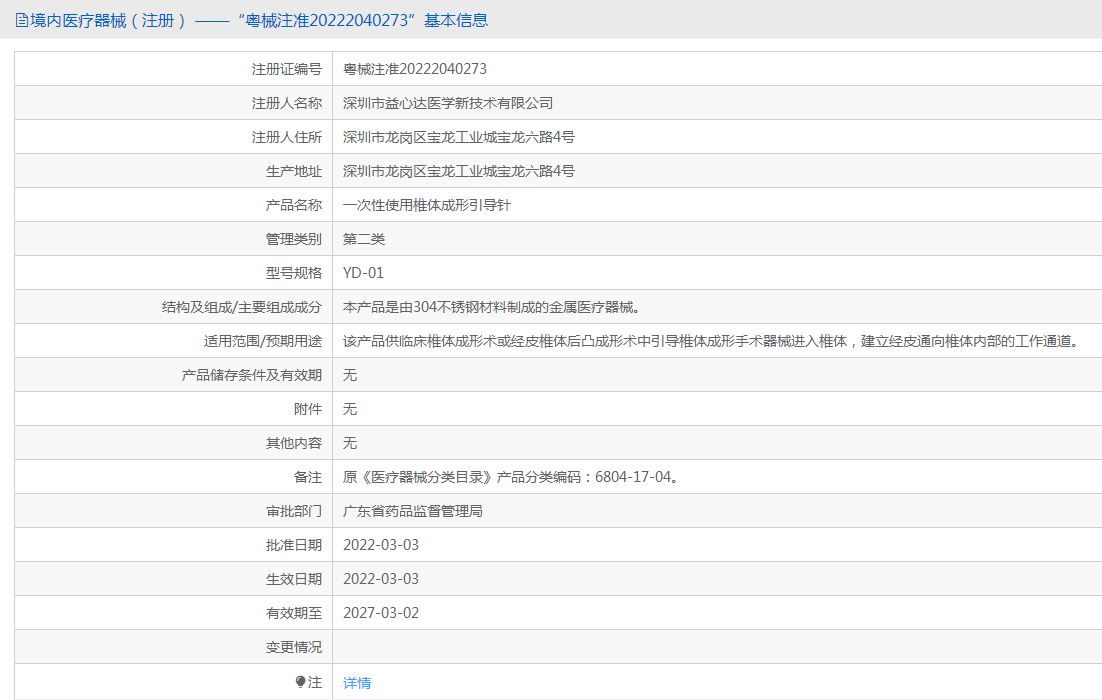Click the 生效日期 label
Image resolution: width=1102 pixels, height=700 pixels.
click(x=294, y=579)
